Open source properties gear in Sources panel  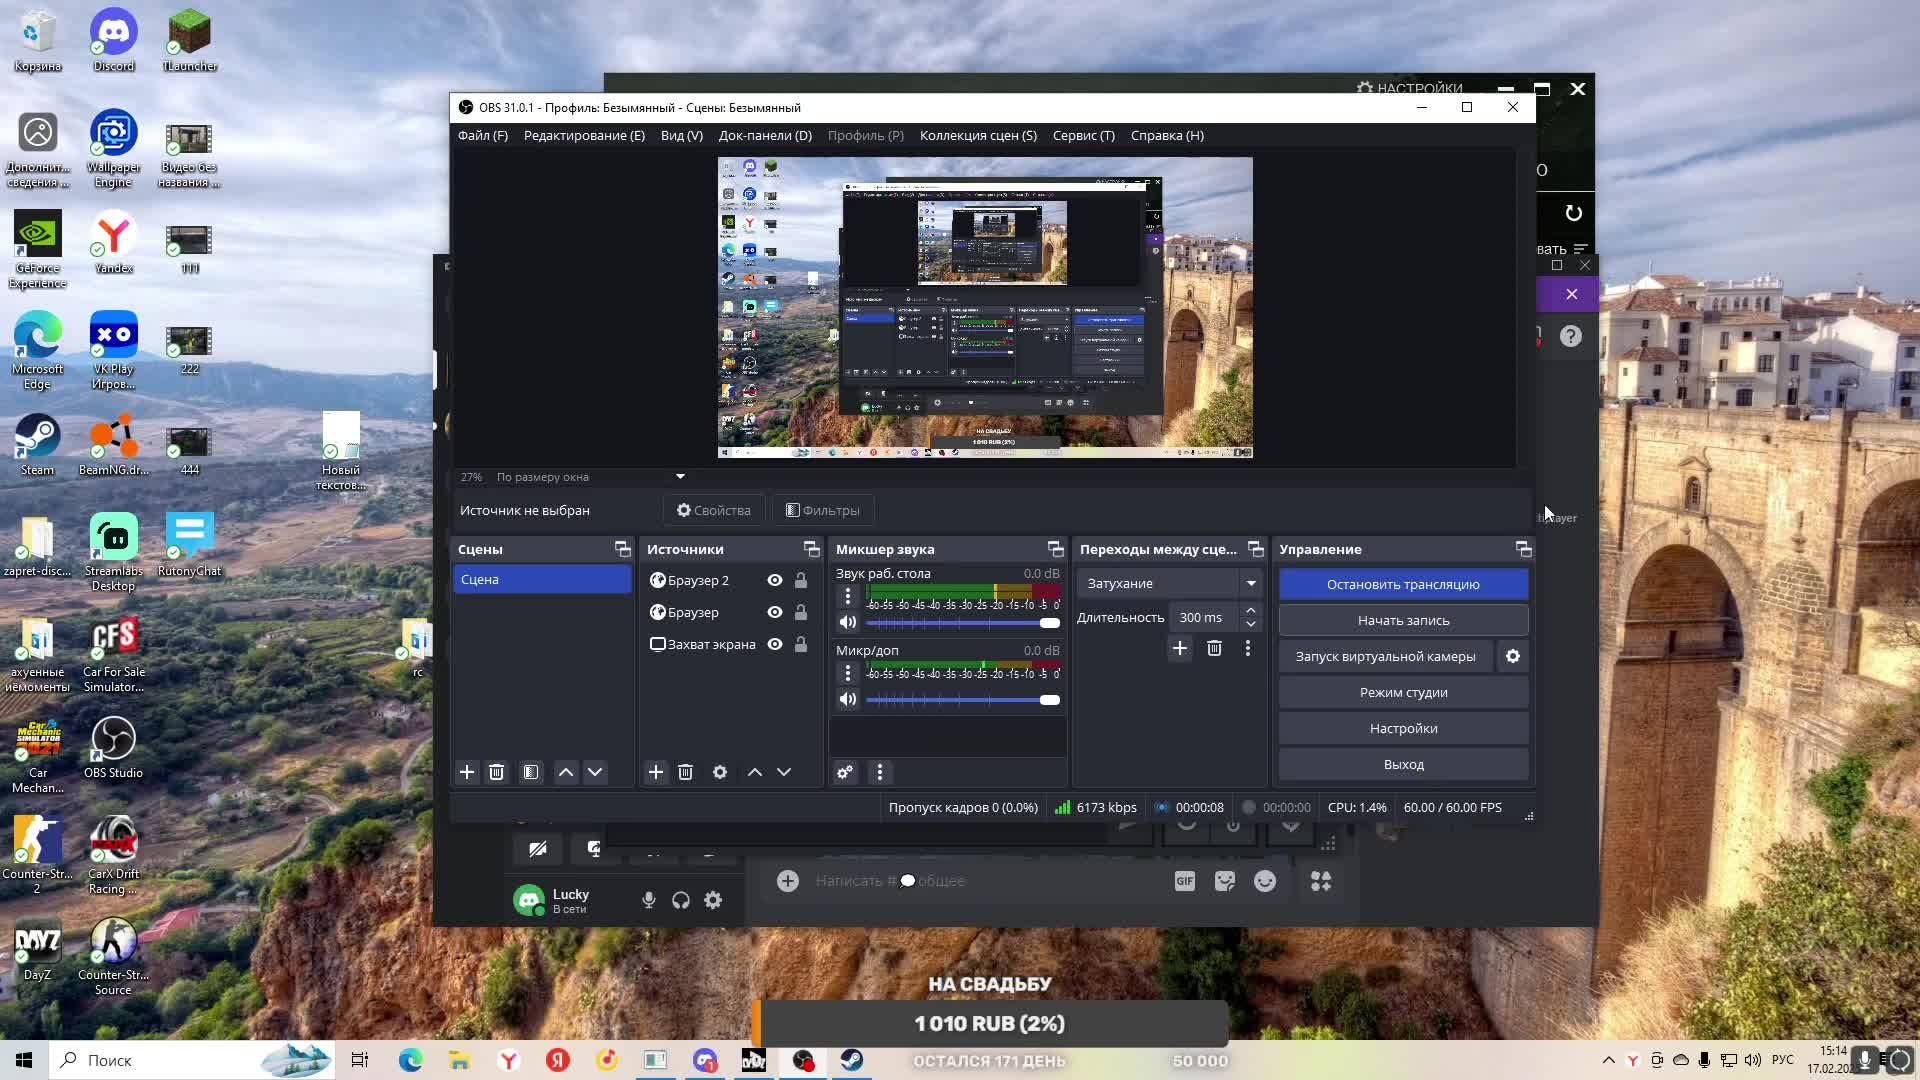pyautogui.click(x=720, y=772)
